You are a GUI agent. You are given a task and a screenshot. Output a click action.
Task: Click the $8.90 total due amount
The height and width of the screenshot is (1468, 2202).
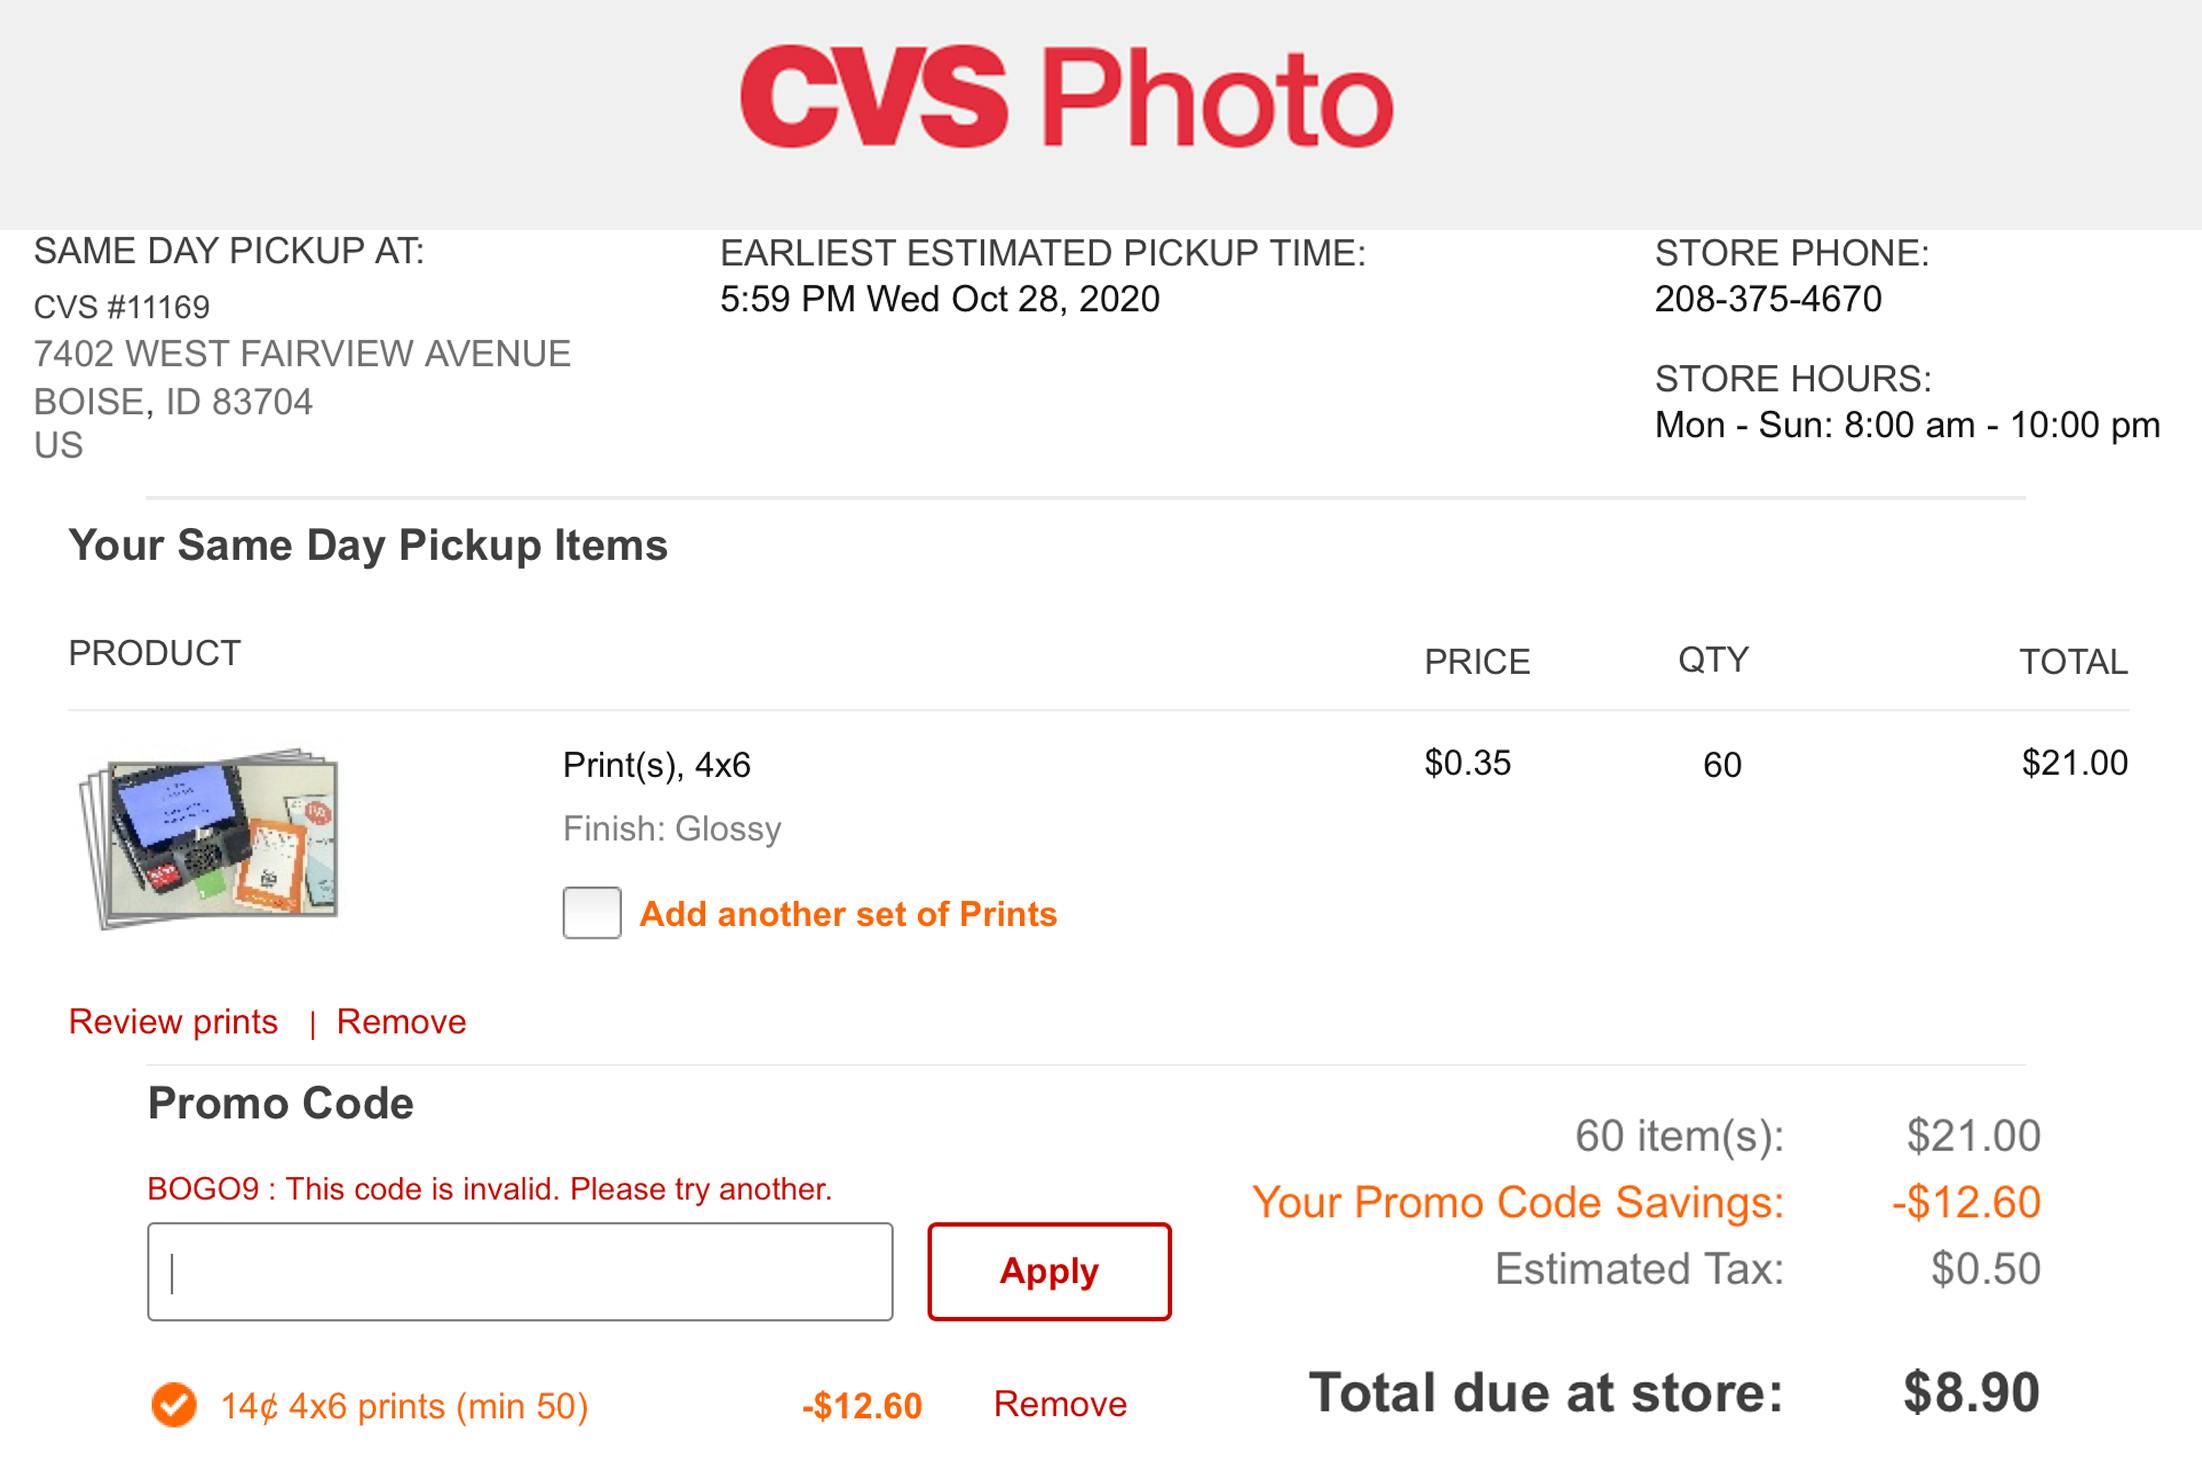pos(1971,1392)
